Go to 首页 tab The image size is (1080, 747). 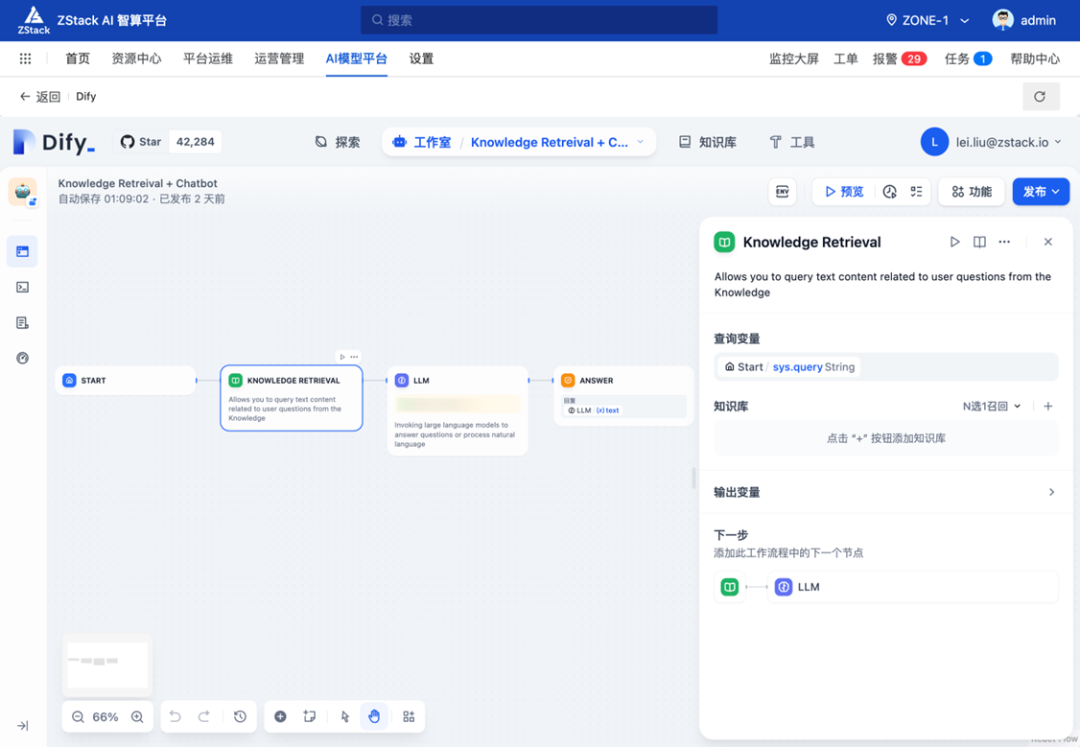(77, 59)
